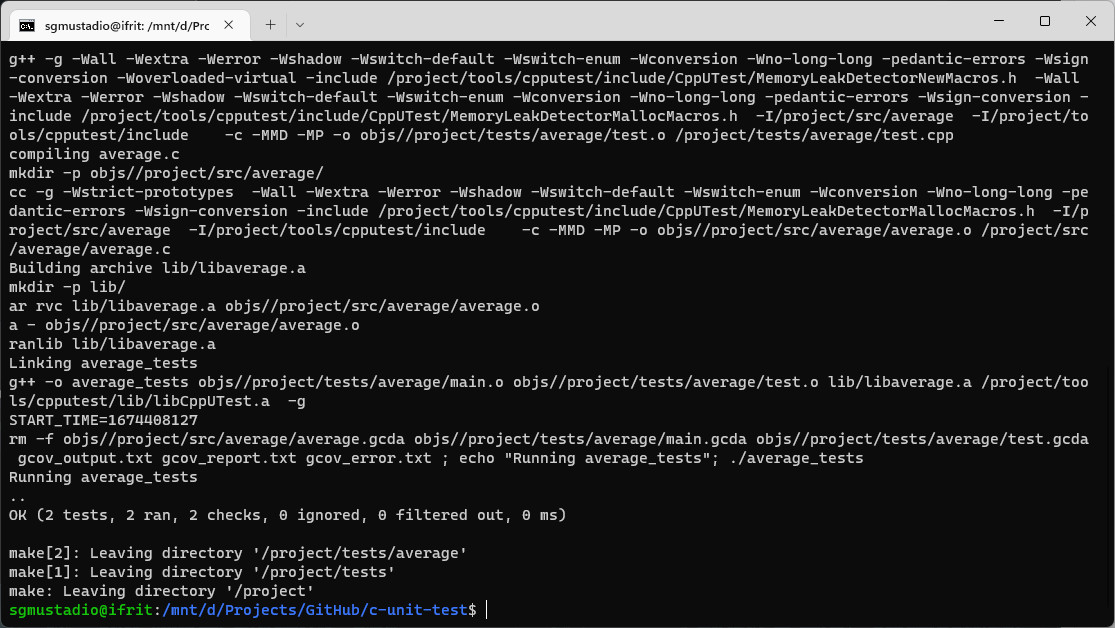Close the Windows Terminal window
Image resolution: width=1115 pixels, height=628 pixels.
click(x=1090, y=21)
